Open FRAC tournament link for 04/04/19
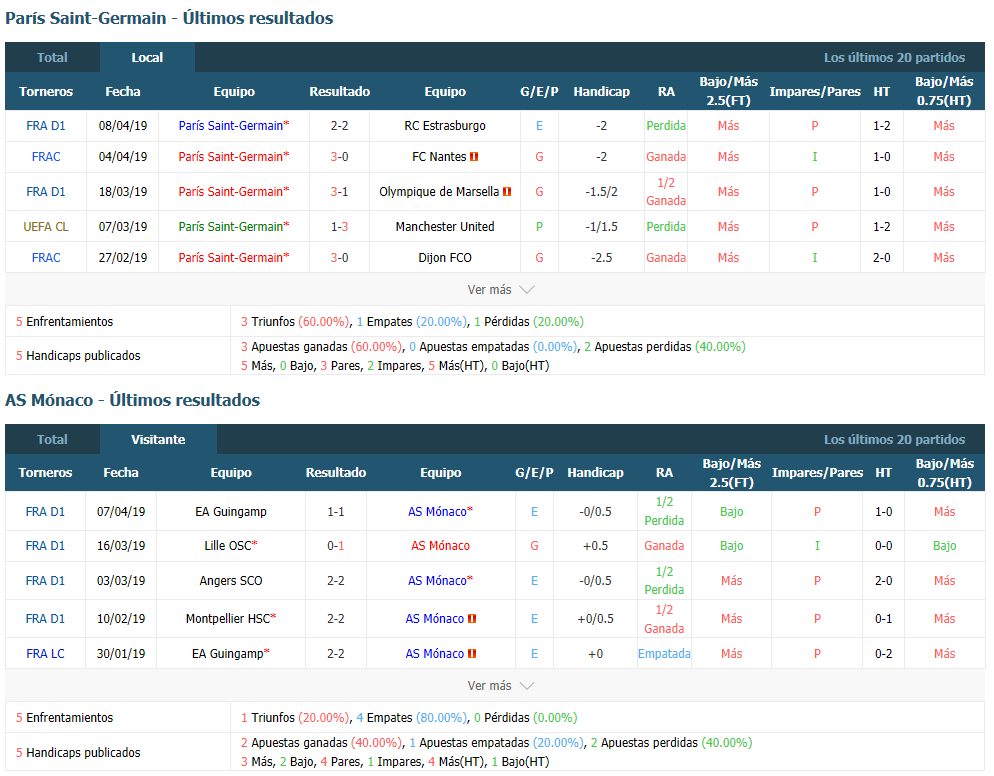This screenshot has height=776, width=994. tap(46, 157)
